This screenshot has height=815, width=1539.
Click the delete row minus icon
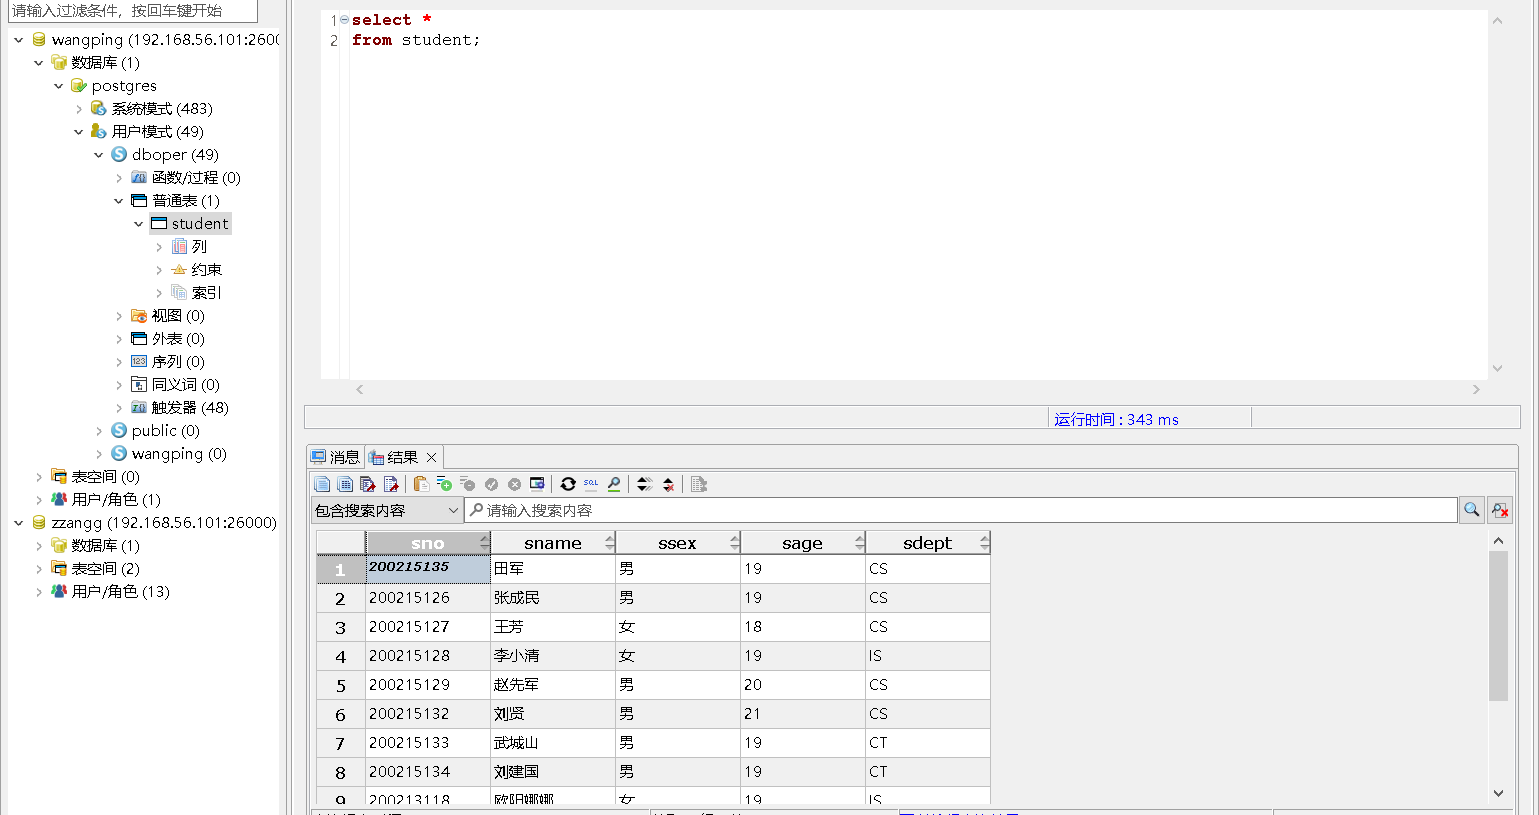pyautogui.click(x=467, y=484)
